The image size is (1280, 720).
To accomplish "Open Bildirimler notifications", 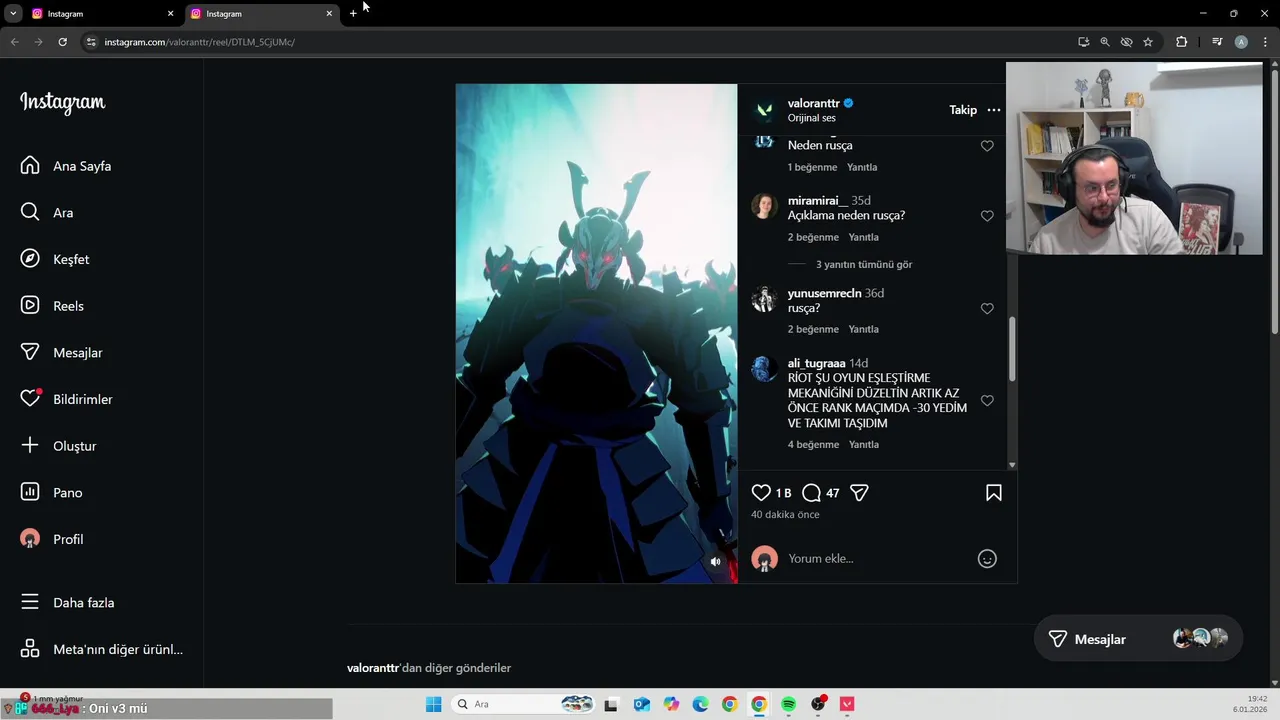I will [67, 399].
